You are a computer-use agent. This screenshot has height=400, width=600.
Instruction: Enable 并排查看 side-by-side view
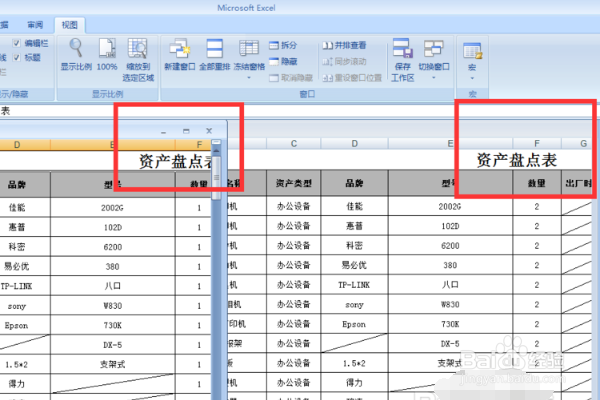(x=344, y=45)
